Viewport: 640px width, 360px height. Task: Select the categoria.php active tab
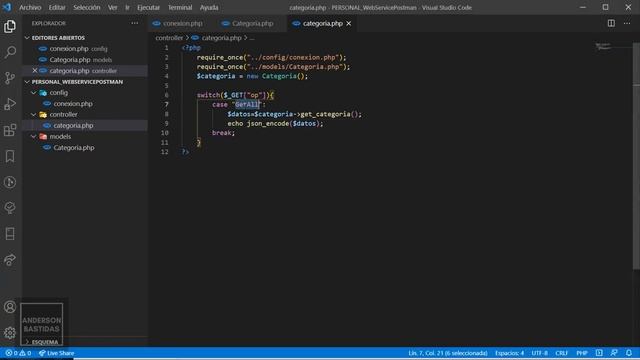[322, 24]
